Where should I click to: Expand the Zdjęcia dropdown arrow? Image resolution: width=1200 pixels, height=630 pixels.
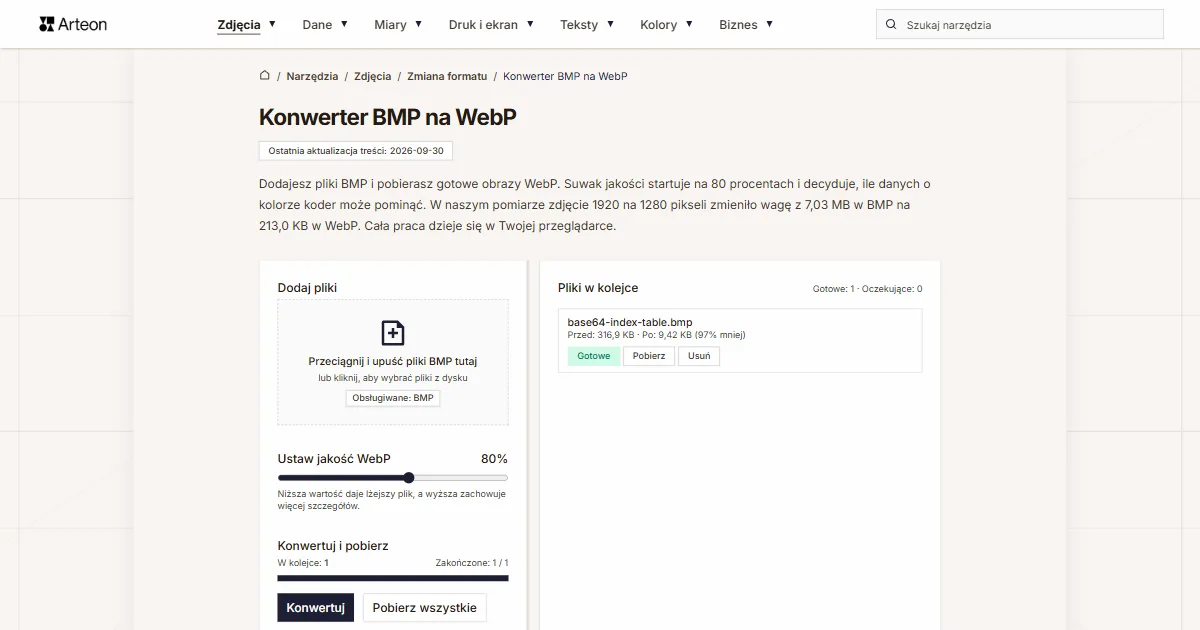pos(272,24)
